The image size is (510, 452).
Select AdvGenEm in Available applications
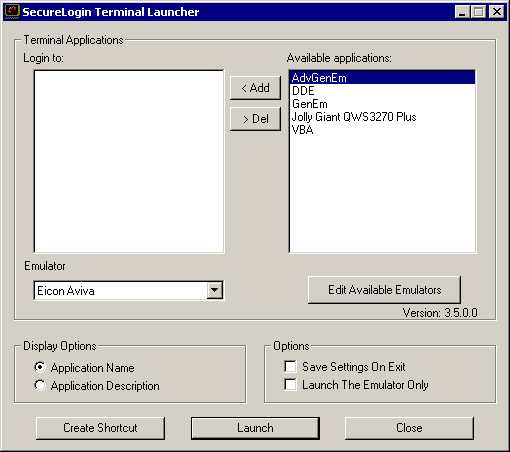(x=382, y=78)
